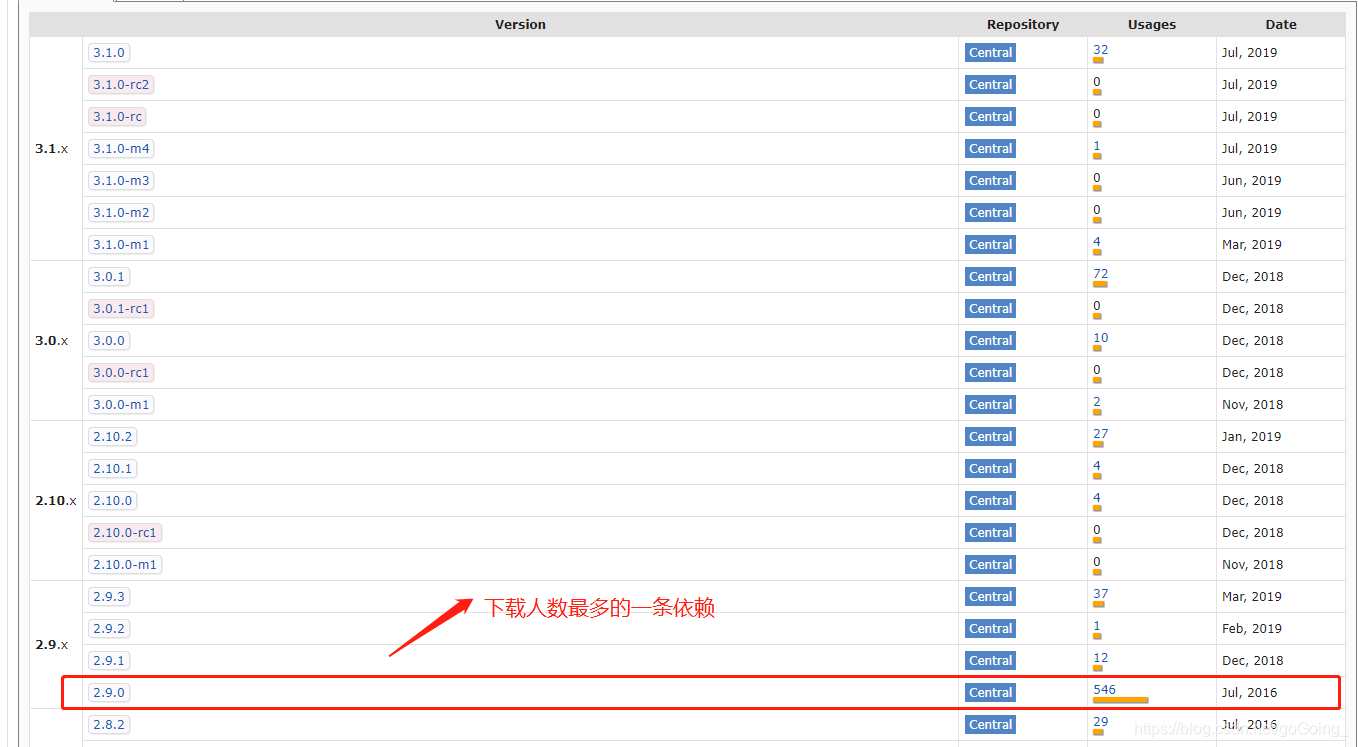This screenshot has height=747, width=1358.
Task: Open usages count 2 for 3.0.0-m1
Action: pos(1097,402)
